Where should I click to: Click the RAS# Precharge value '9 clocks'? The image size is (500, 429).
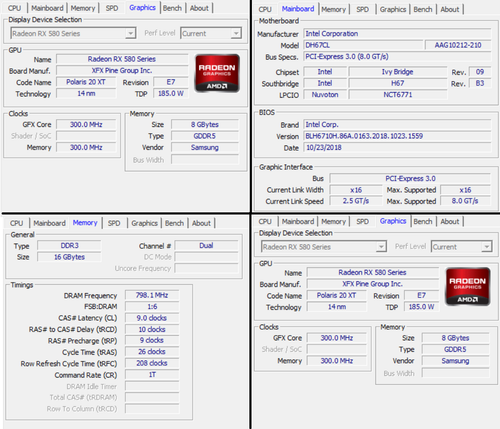pyautogui.click(x=152, y=340)
